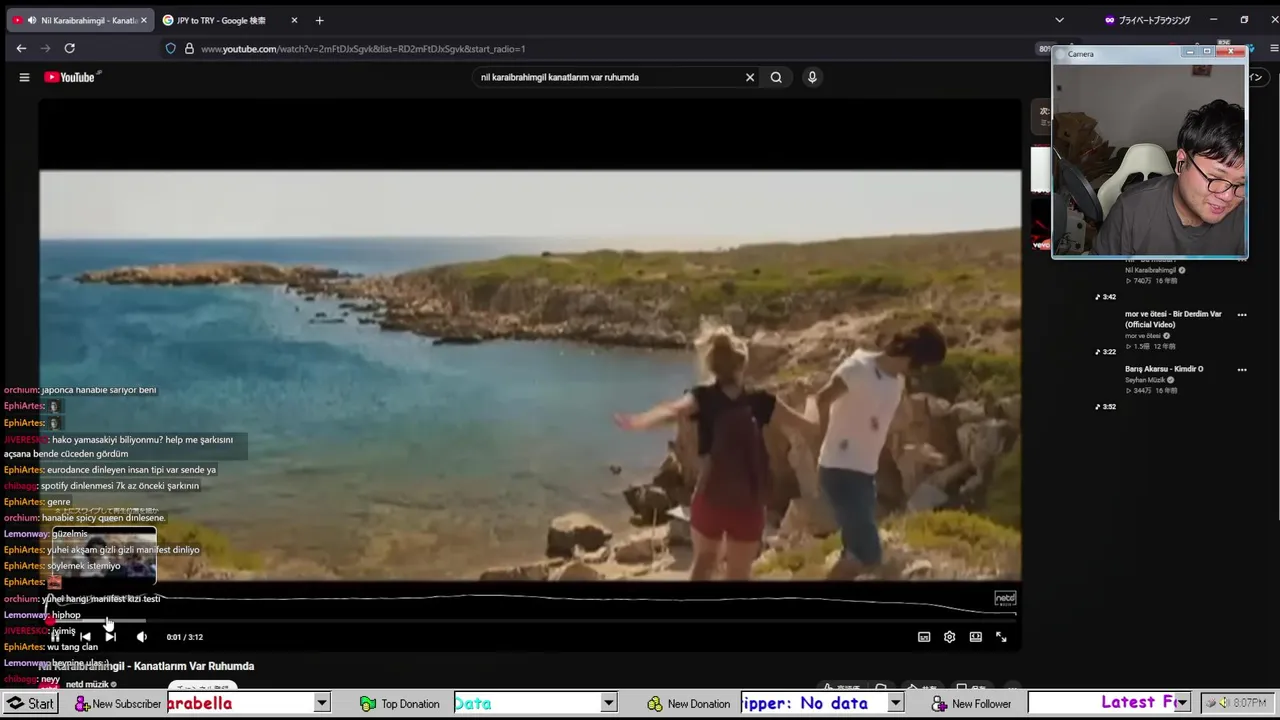
Task: Open Barış Akarsu Kimdir O video
Action: click(1164, 369)
